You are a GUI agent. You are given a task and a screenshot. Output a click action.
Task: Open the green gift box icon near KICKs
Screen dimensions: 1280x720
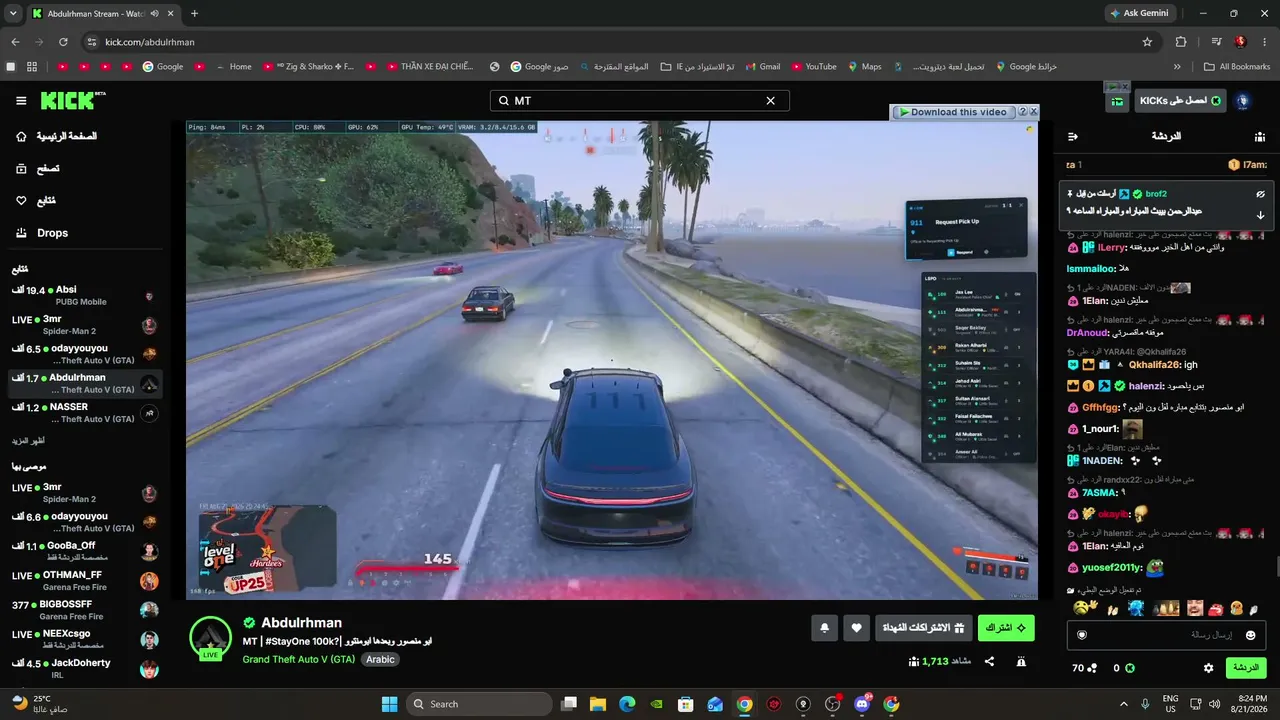(x=1117, y=101)
